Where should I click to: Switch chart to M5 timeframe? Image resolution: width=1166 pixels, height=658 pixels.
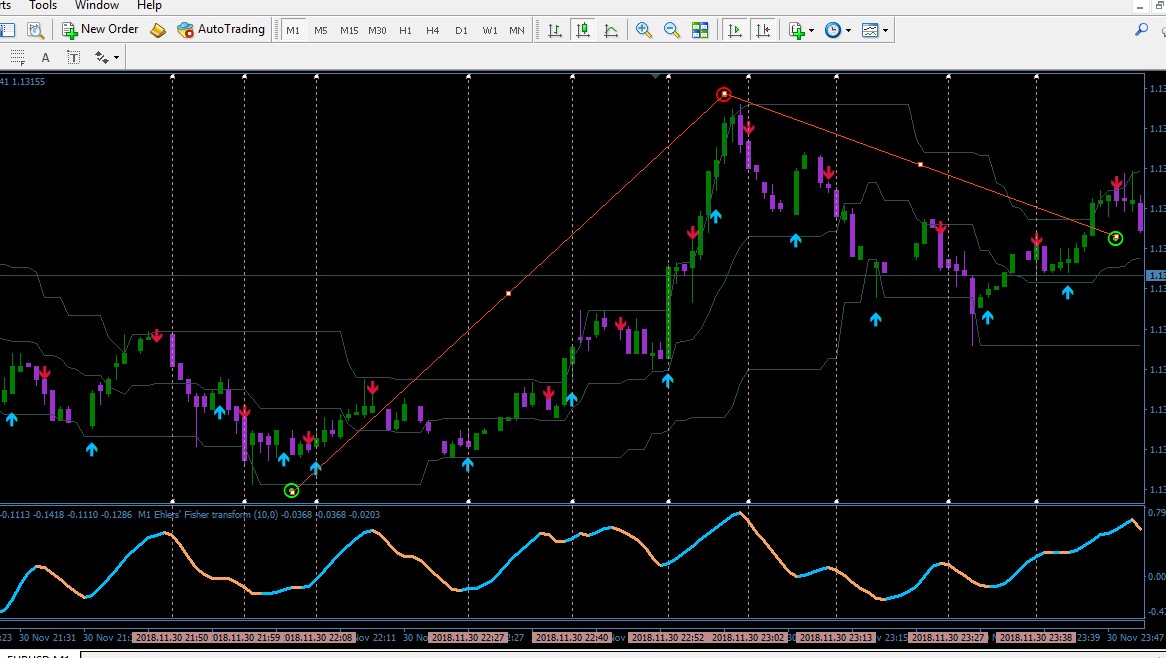click(321, 30)
